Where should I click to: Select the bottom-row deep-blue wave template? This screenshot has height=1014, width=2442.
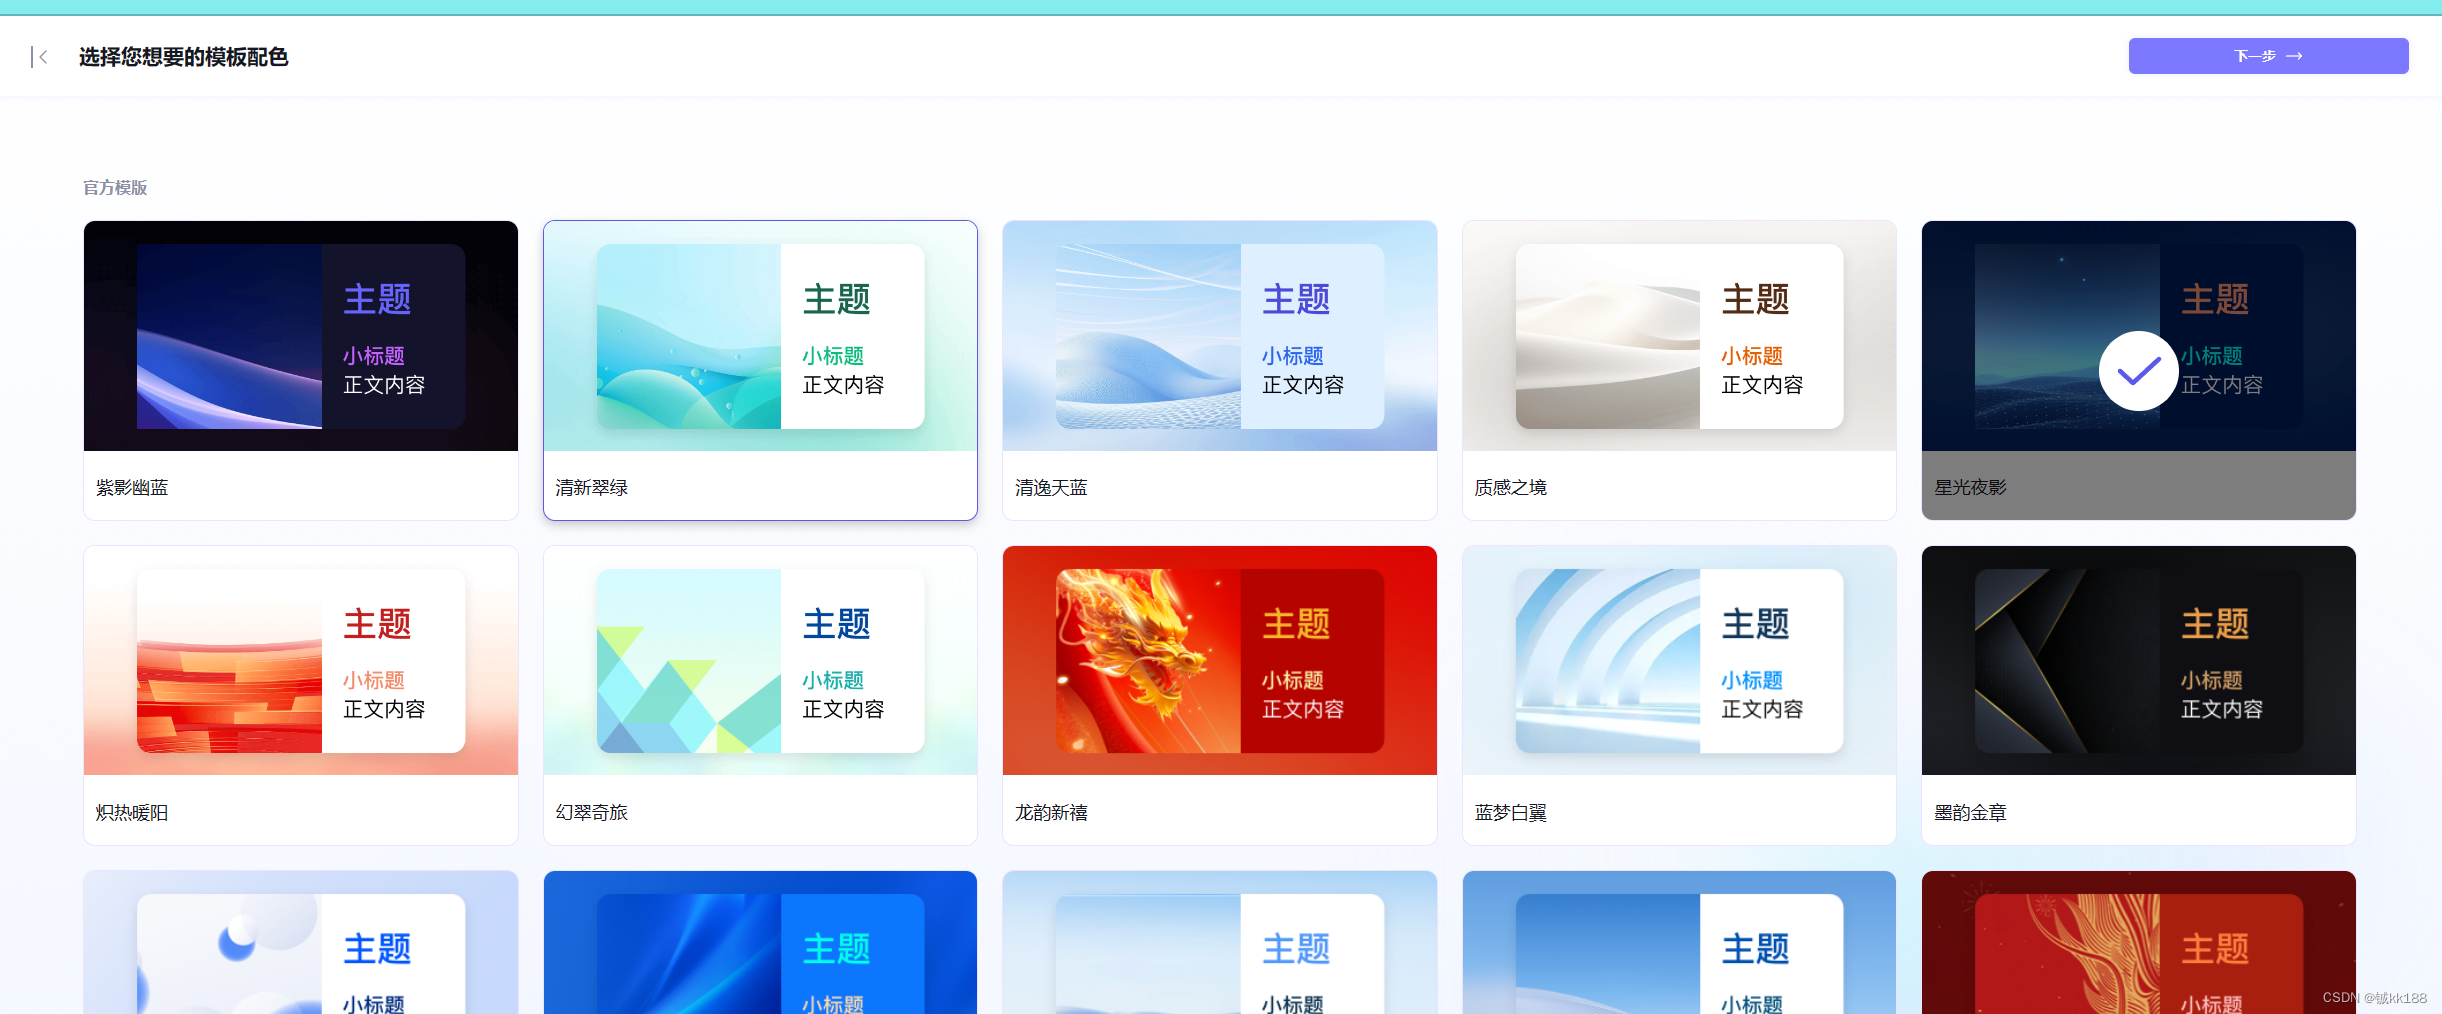click(x=760, y=943)
